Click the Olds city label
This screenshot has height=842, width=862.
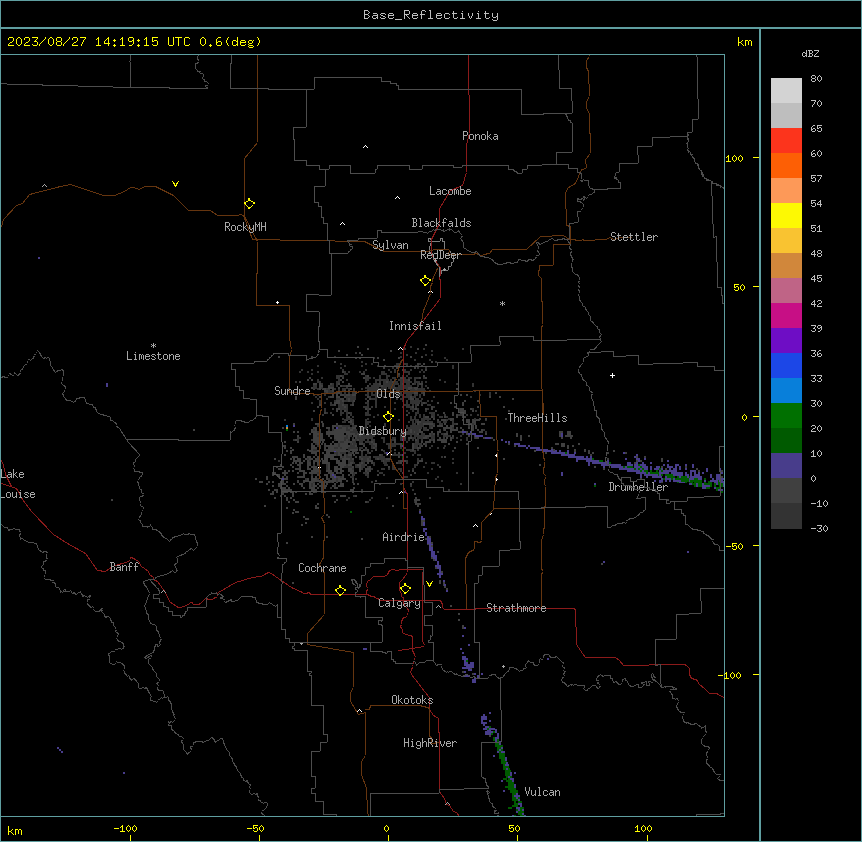pos(388,394)
